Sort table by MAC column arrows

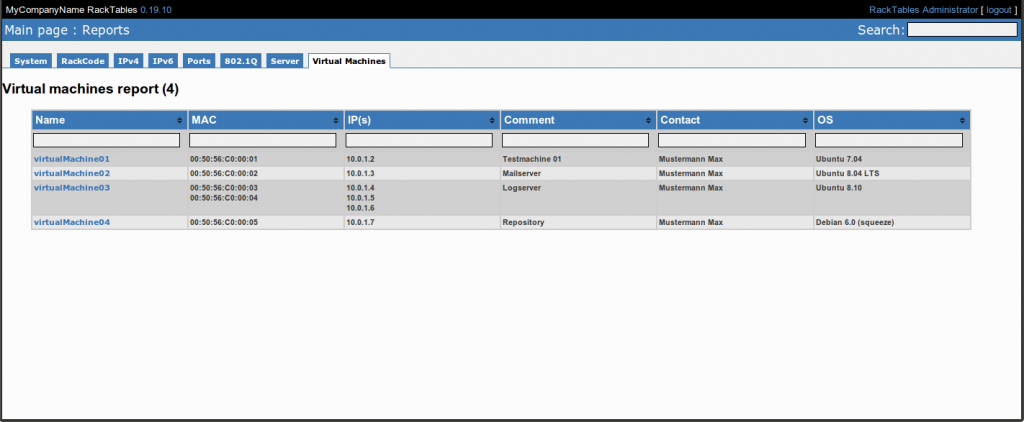pos(335,120)
